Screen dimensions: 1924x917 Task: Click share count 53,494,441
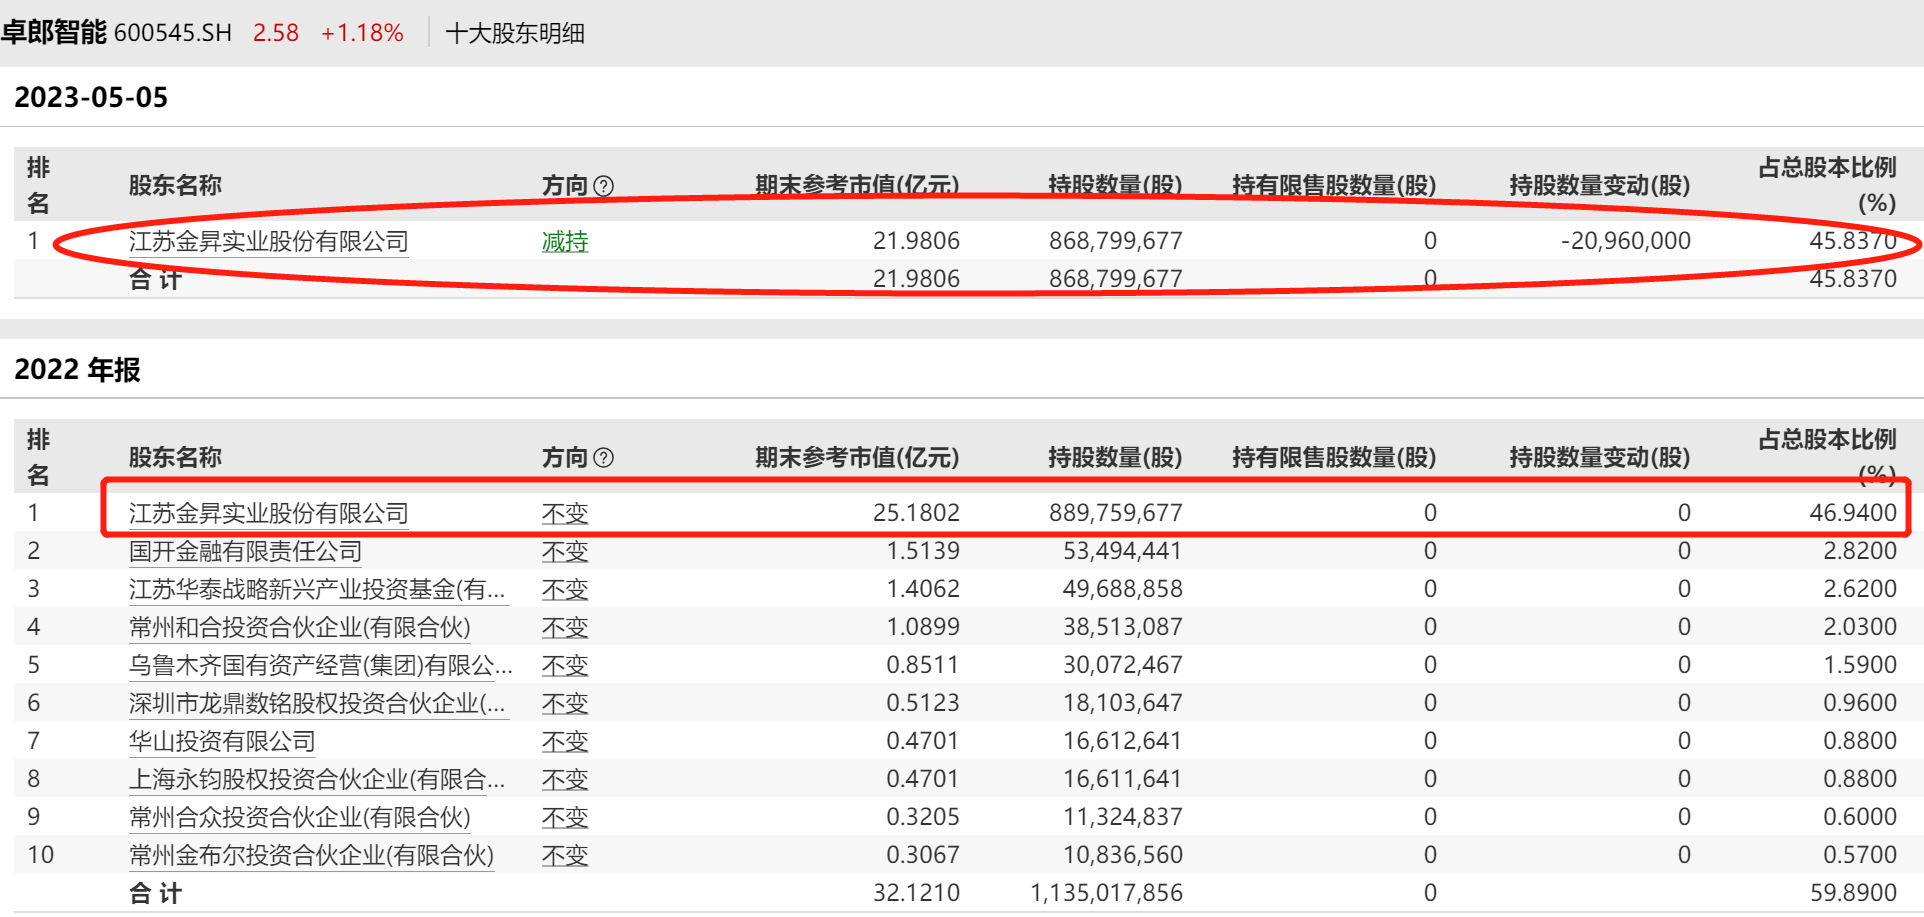1123,551
